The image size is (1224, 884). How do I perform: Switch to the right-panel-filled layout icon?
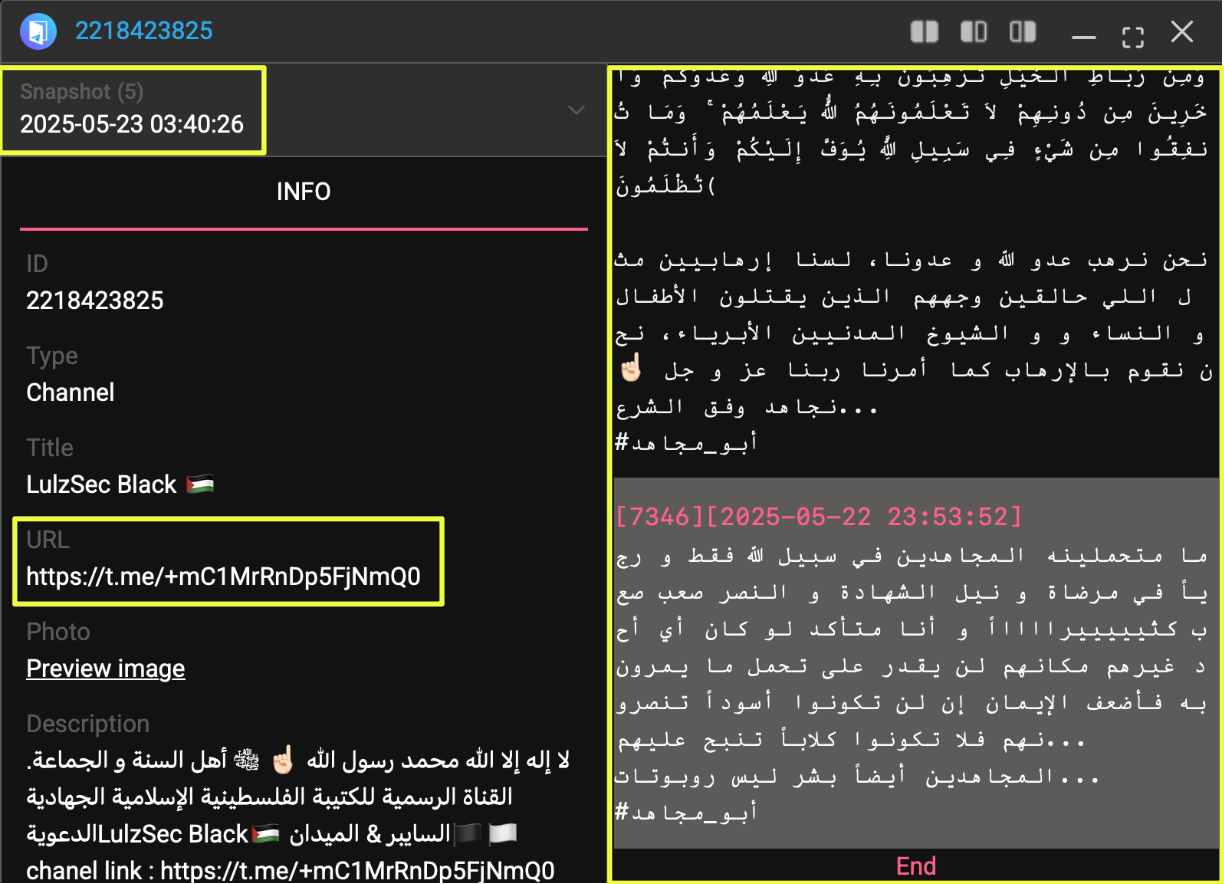tap(1022, 32)
